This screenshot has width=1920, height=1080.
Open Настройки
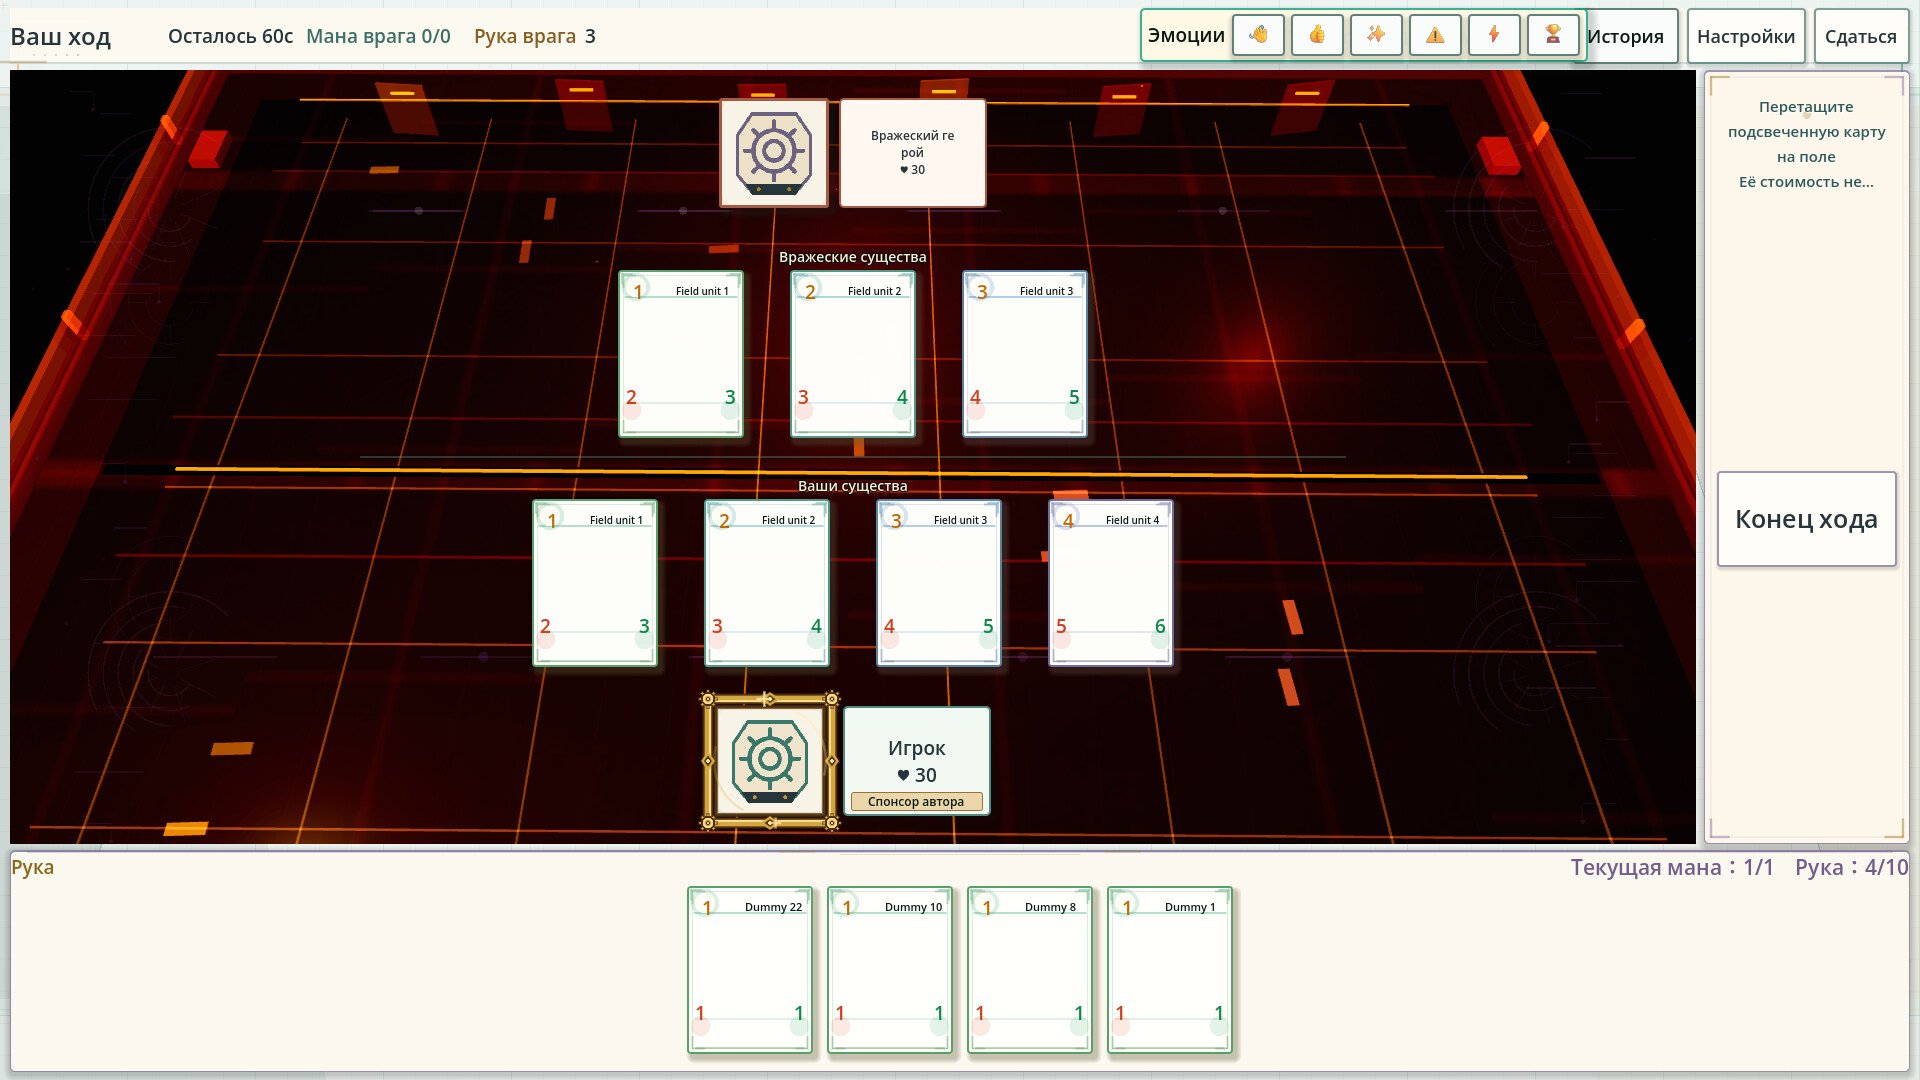(x=1746, y=36)
